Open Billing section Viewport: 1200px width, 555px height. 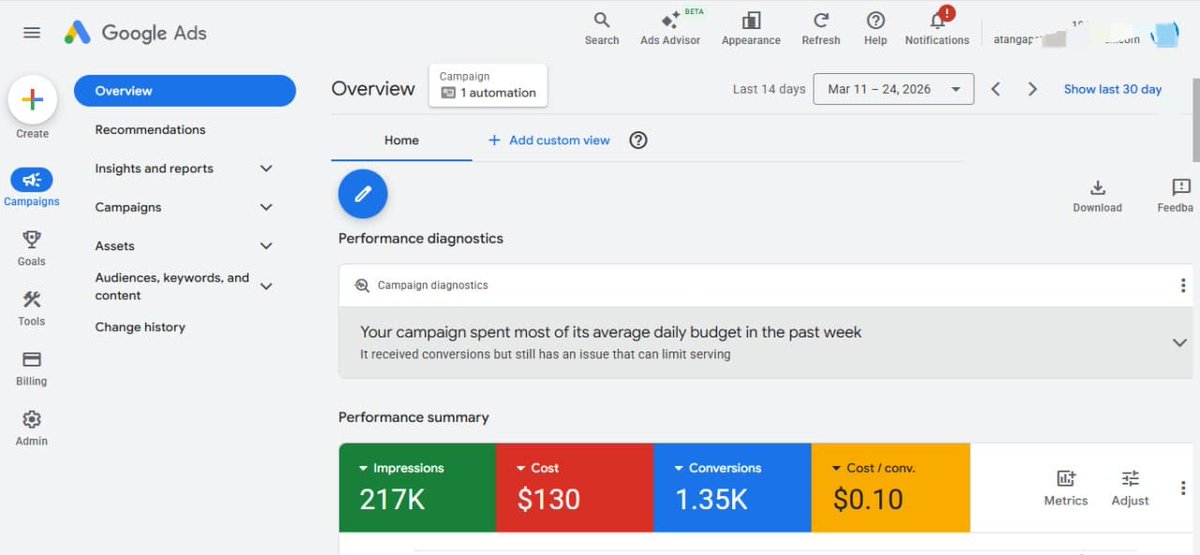click(32, 367)
